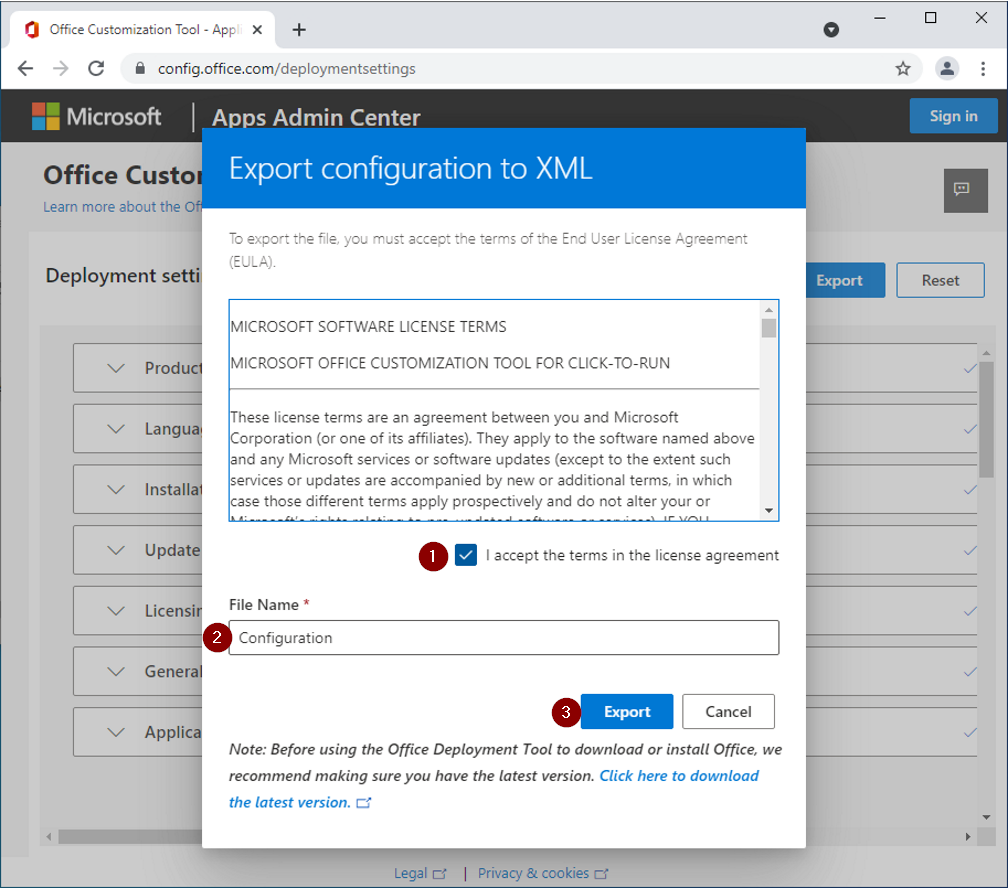Click the address bar URL
Screen dimensions: 1008x888
tap(287, 69)
